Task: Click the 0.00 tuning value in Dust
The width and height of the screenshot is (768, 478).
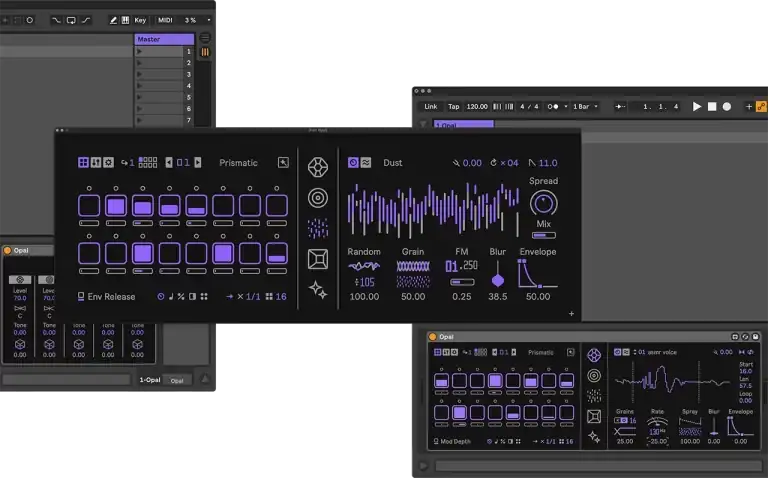Action: 472,163
